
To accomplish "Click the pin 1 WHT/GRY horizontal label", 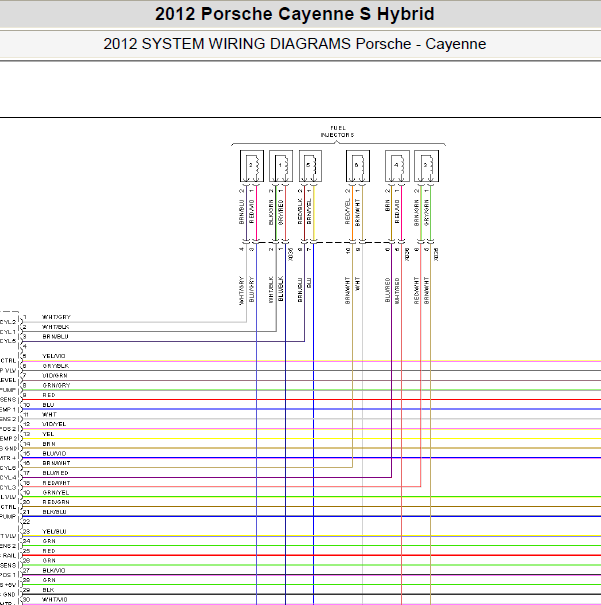I will point(56,317).
